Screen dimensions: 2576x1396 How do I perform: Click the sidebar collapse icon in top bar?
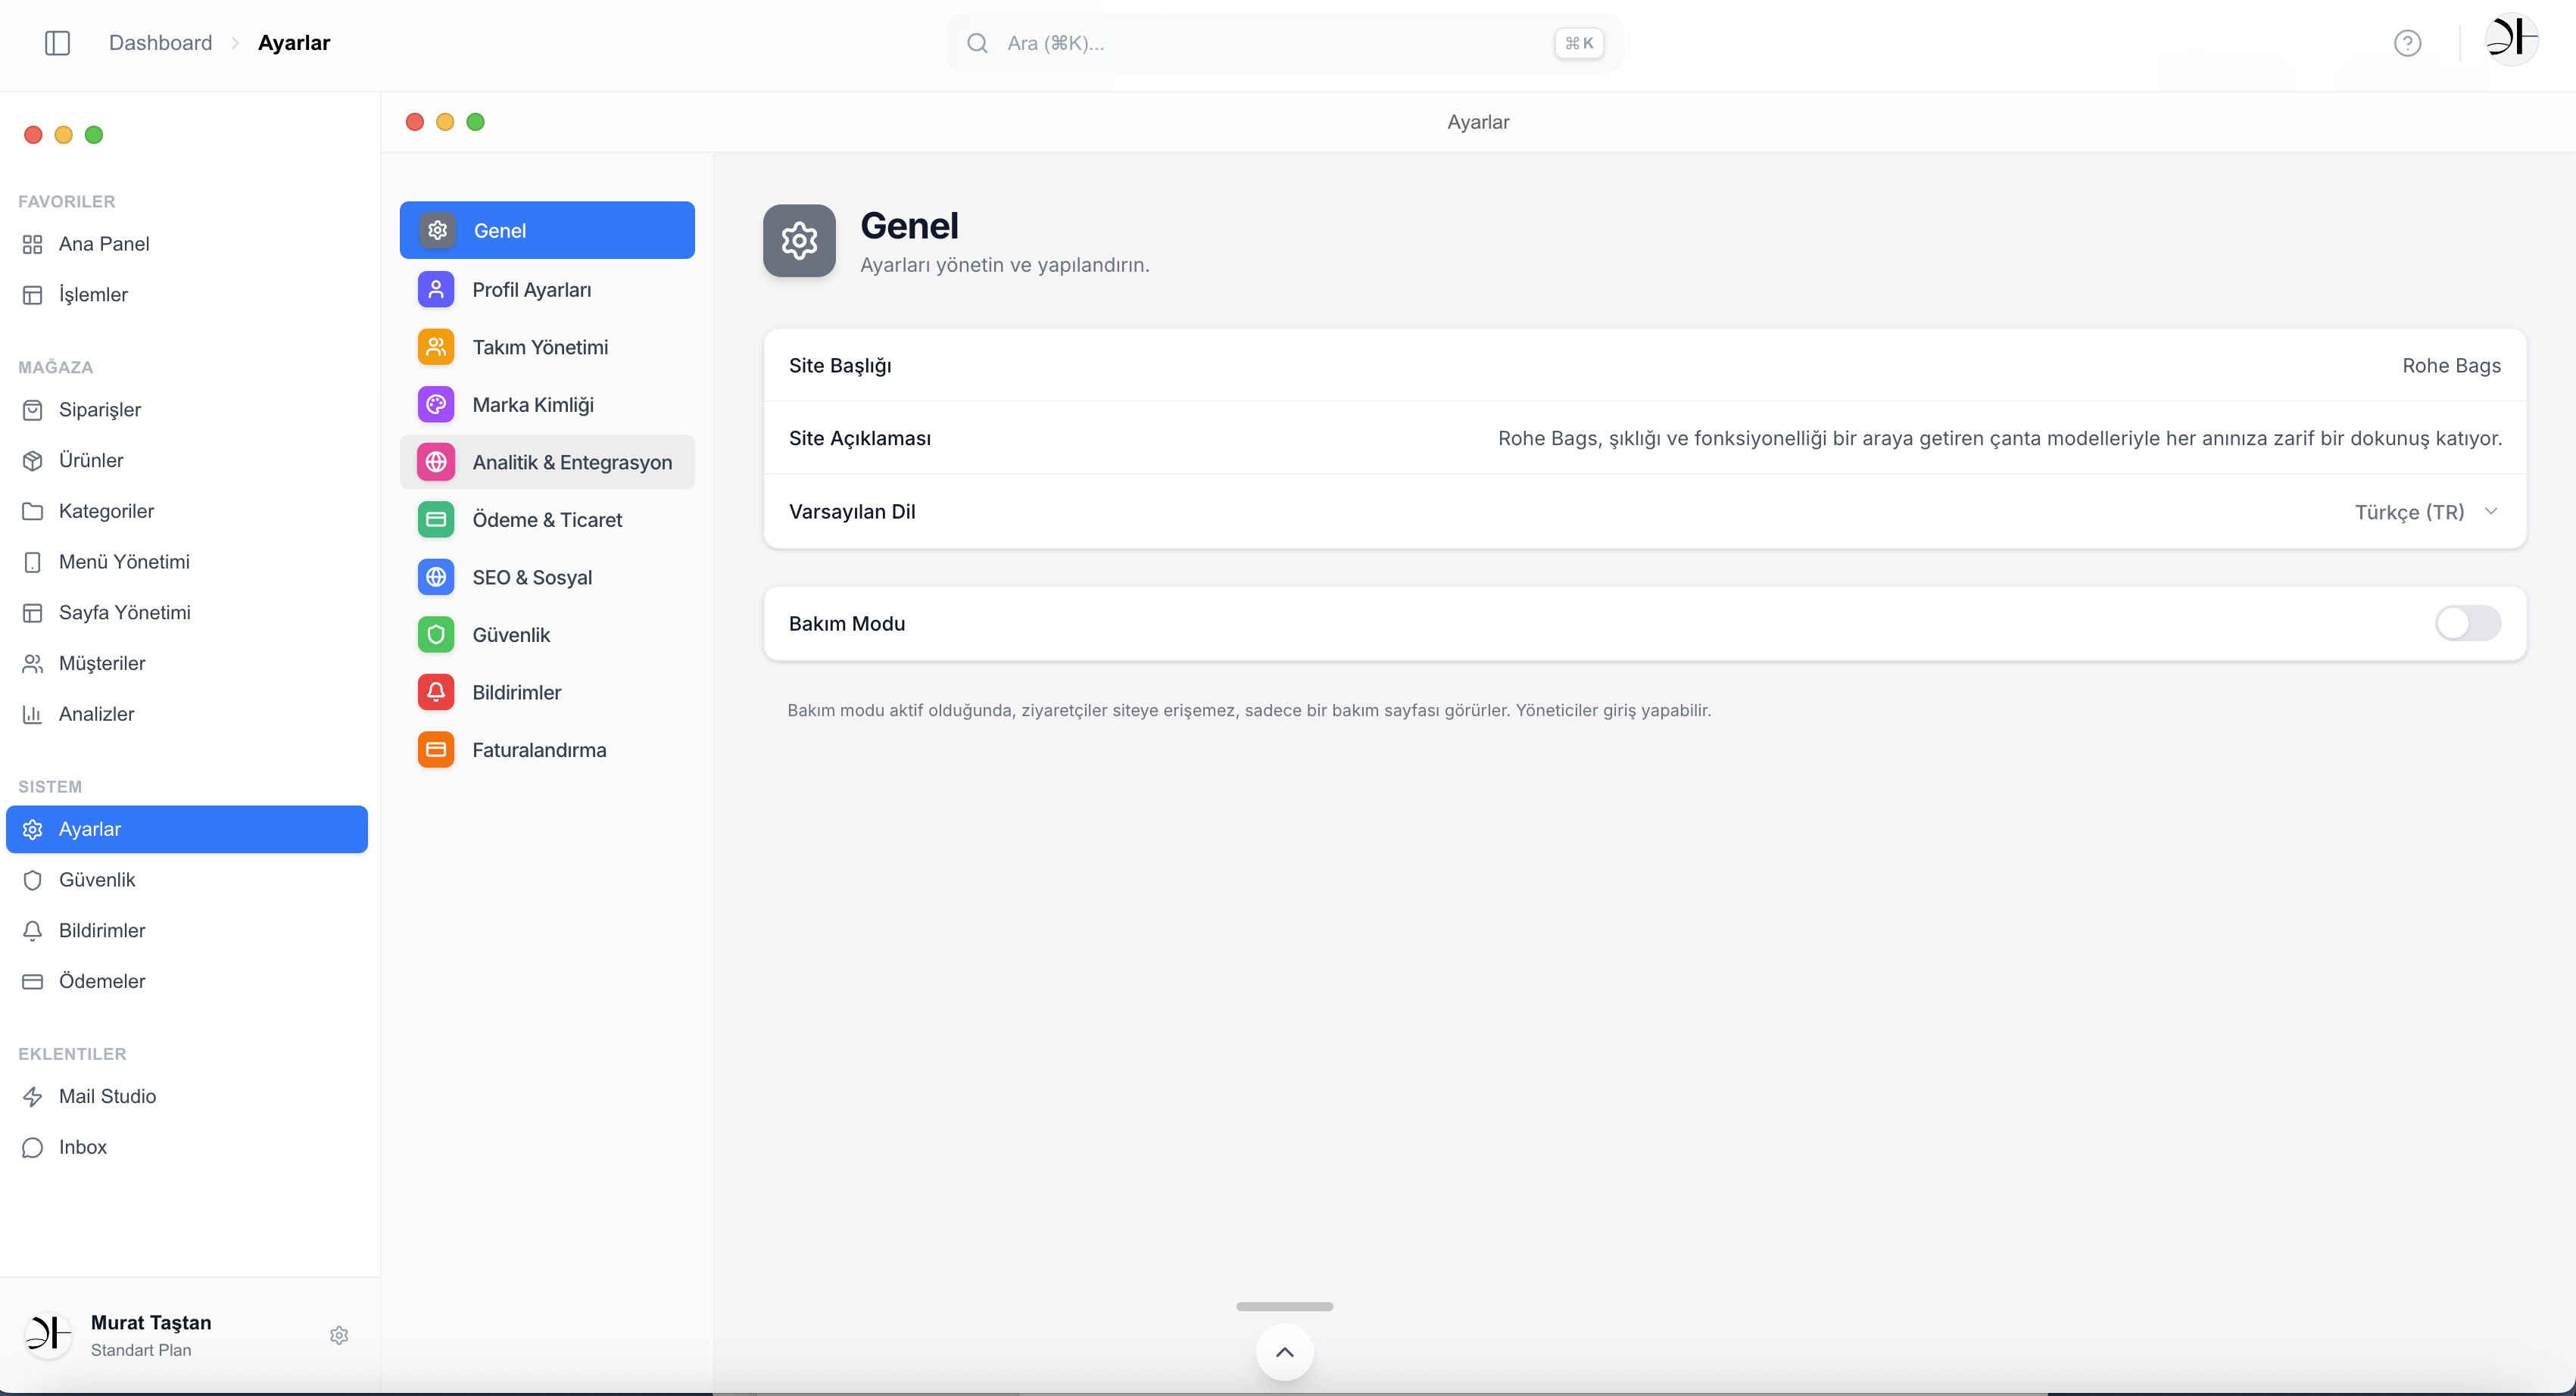(x=57, y=43)
